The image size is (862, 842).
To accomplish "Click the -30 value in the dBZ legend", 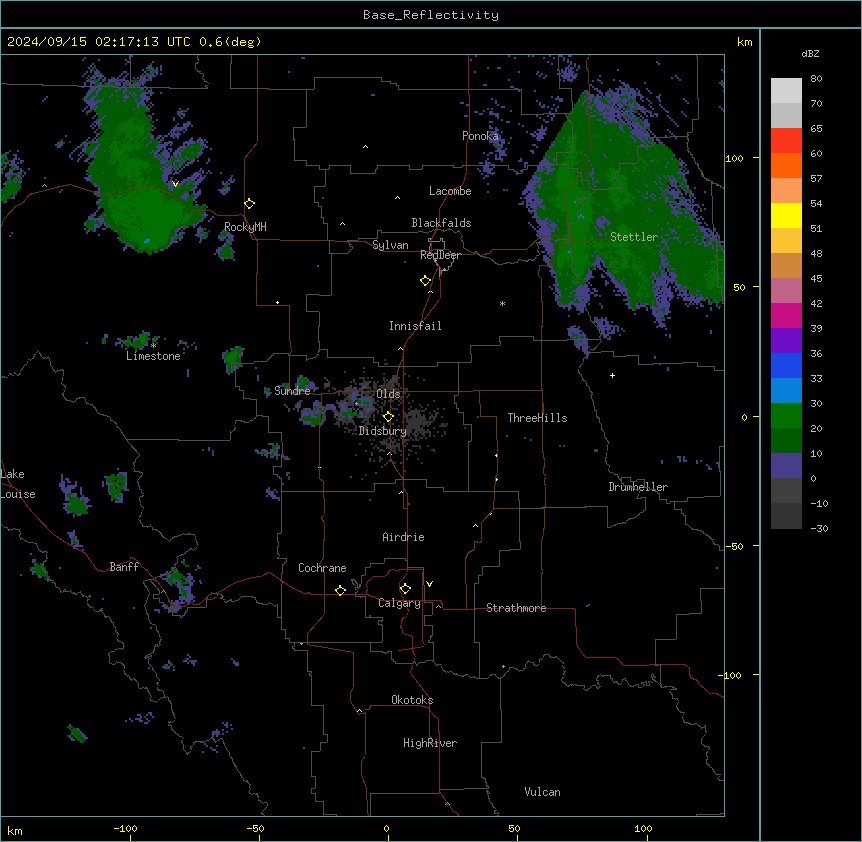I will (819, 528).
